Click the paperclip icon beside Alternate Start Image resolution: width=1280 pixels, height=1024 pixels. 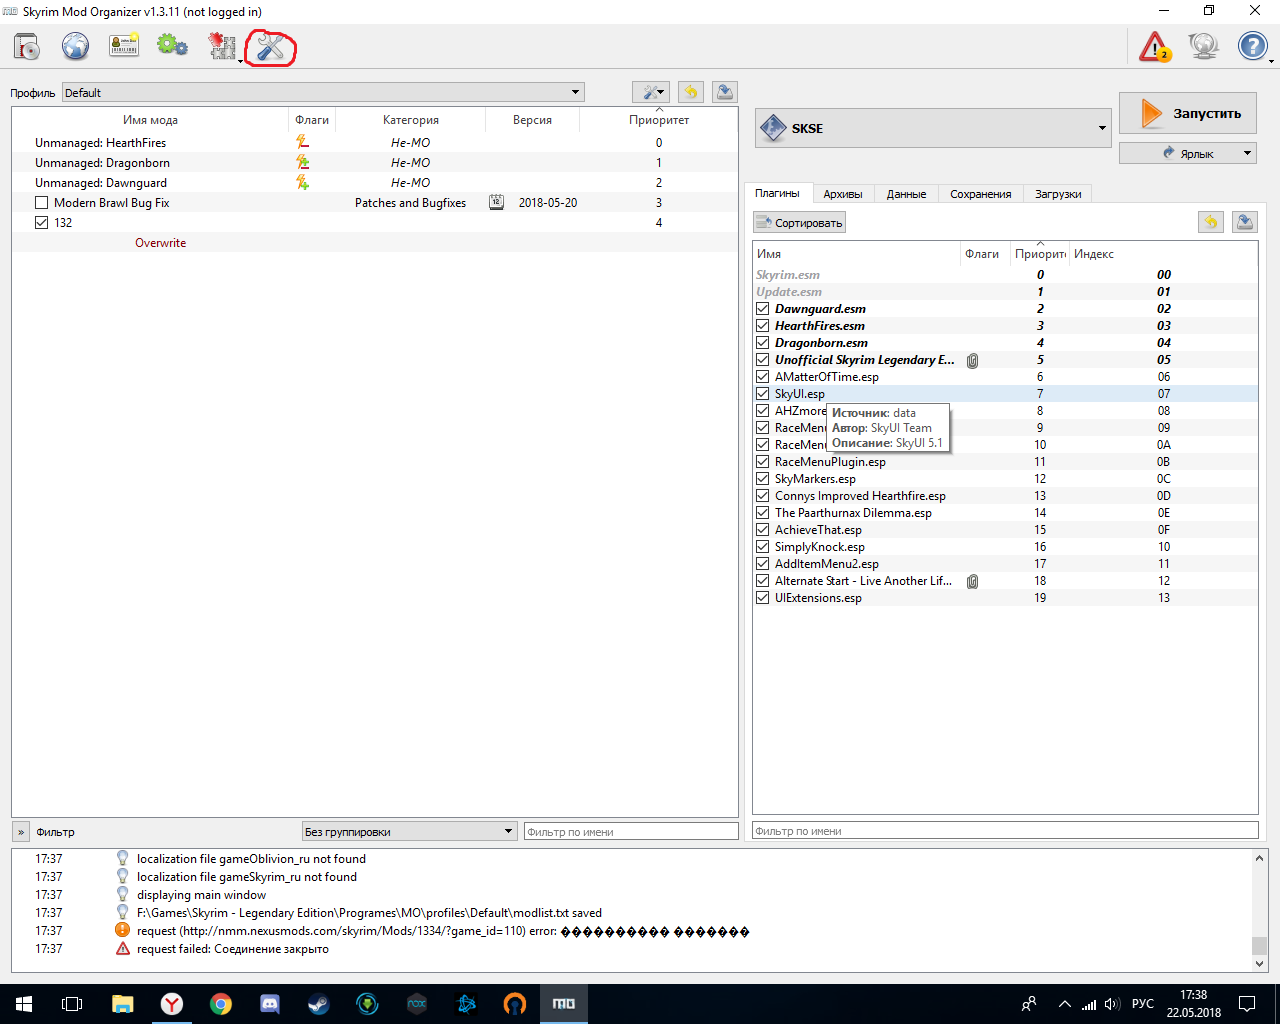[972, 581]
